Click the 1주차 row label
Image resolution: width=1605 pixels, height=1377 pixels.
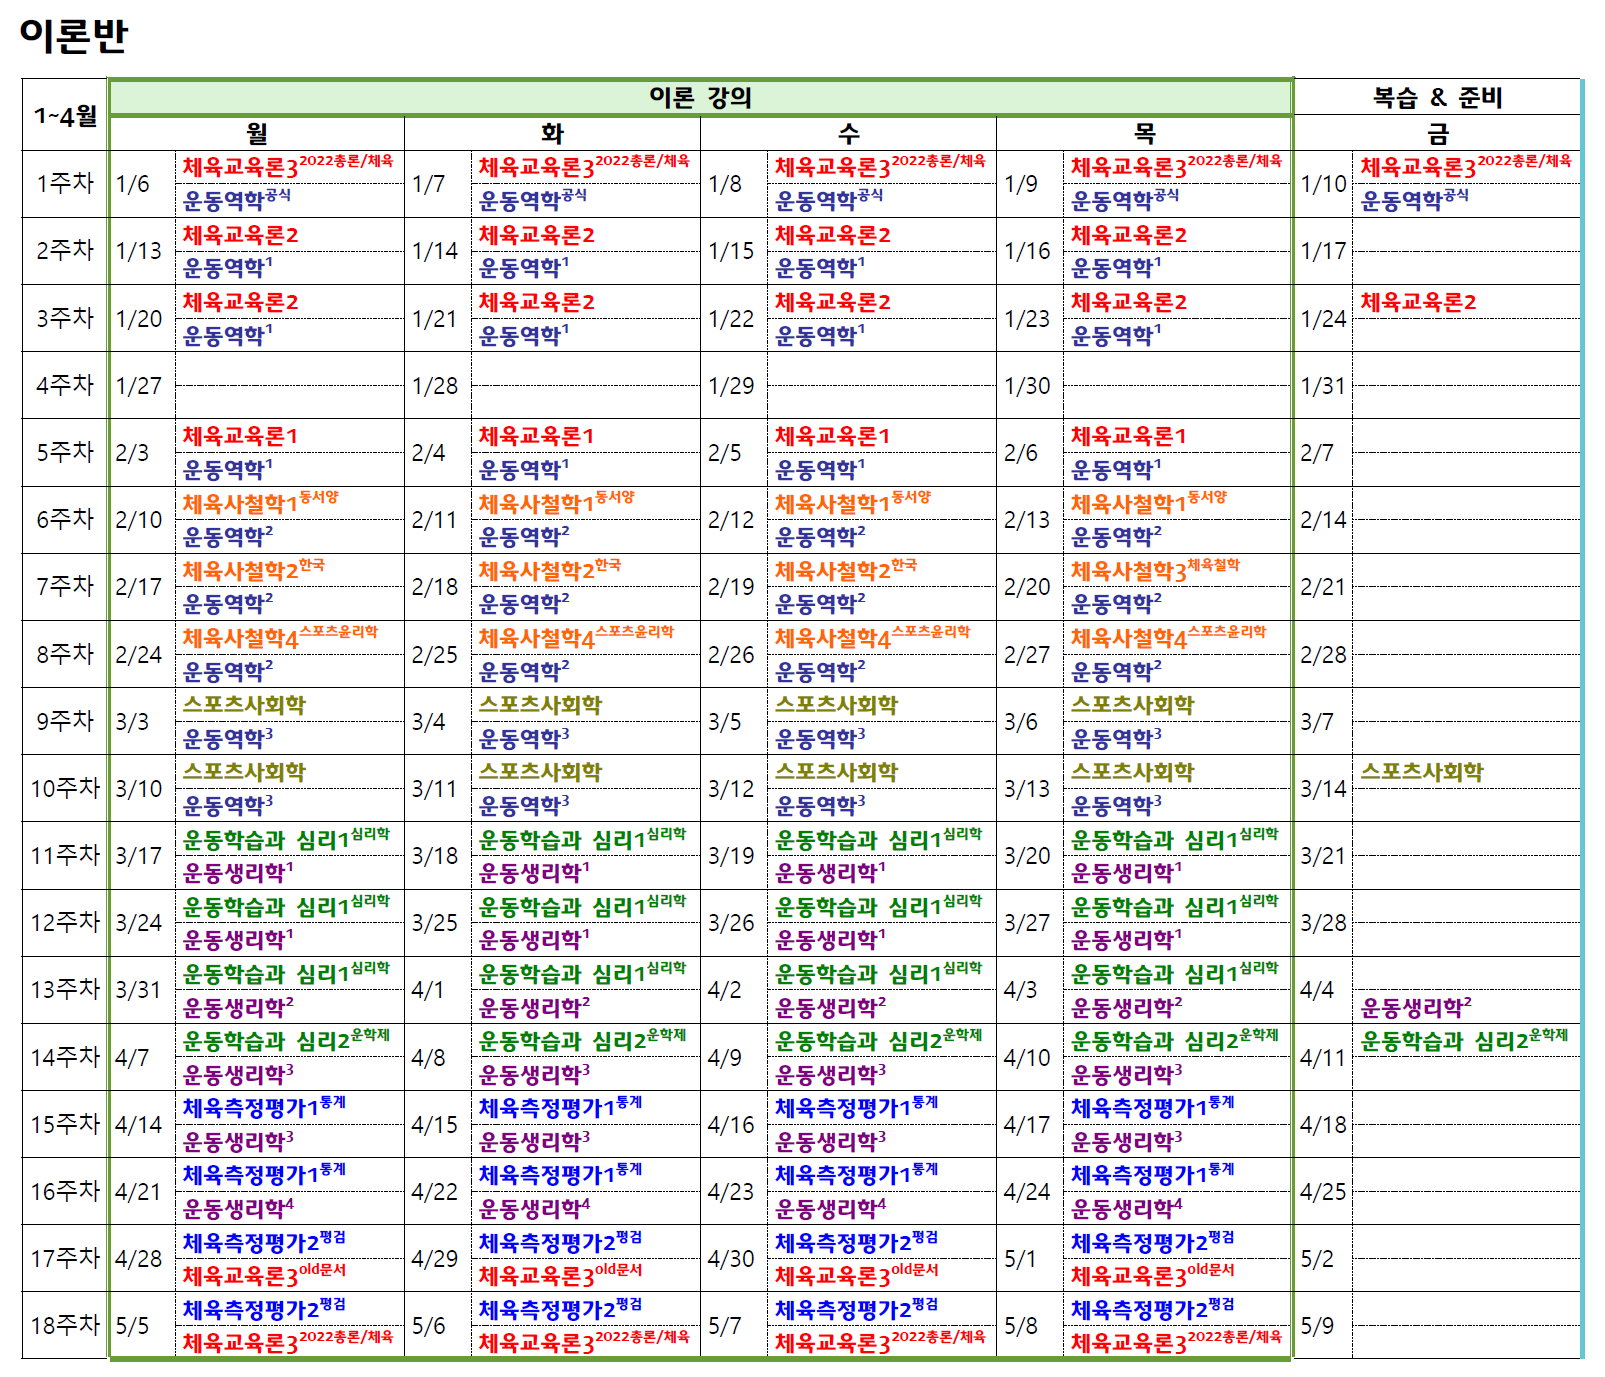click(x=65, y=184)
